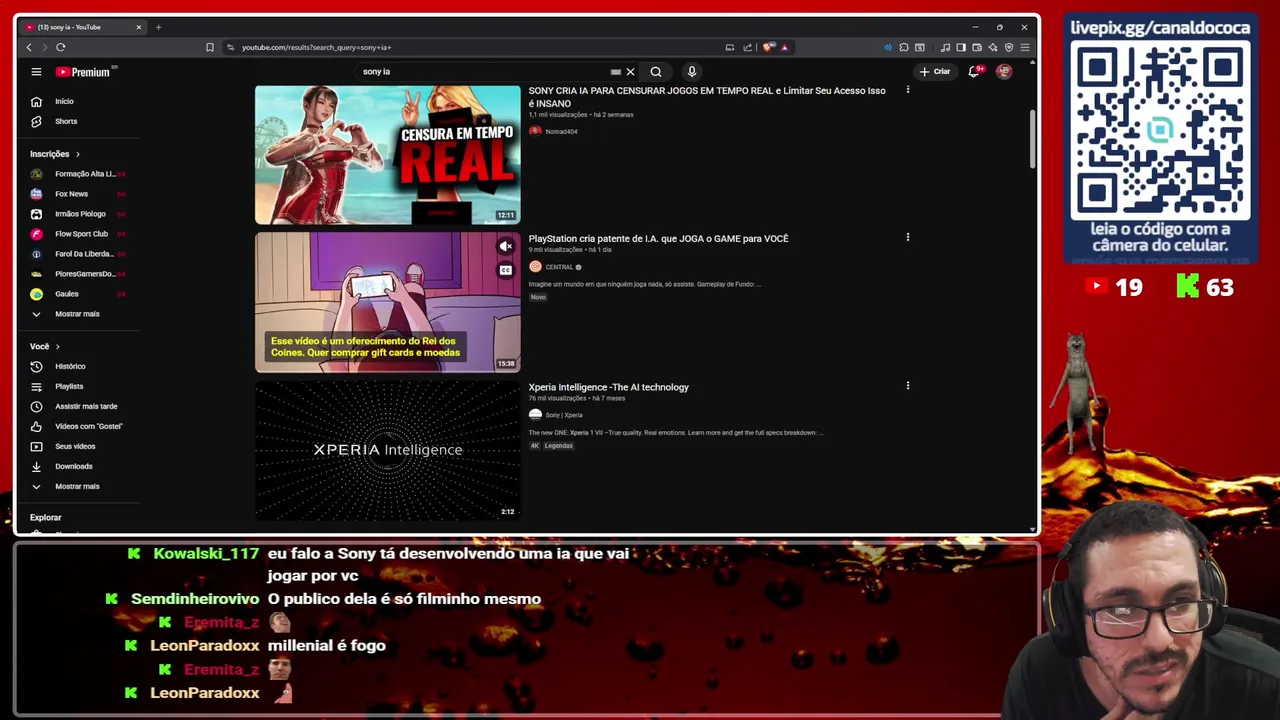Open the Brave Leo AI sparkle icon
This screenshot has height=720, width=1280.
click(993, 47)
